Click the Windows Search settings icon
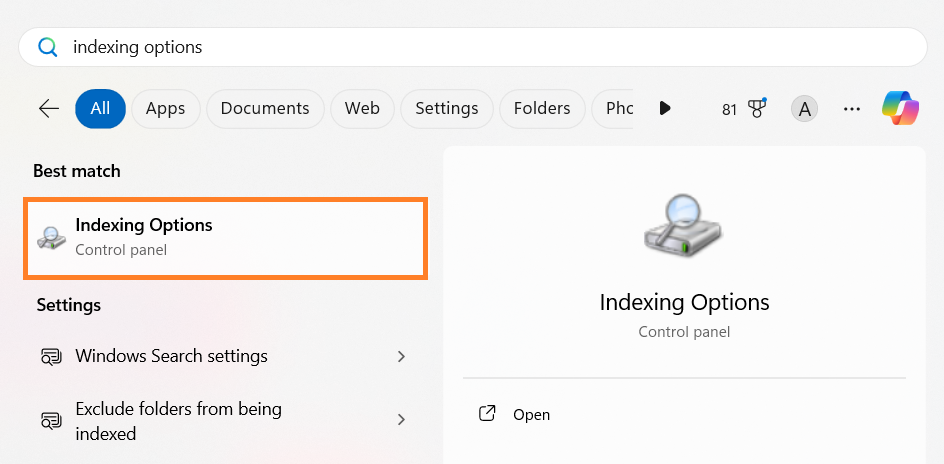944x464 pixels. 51,356
